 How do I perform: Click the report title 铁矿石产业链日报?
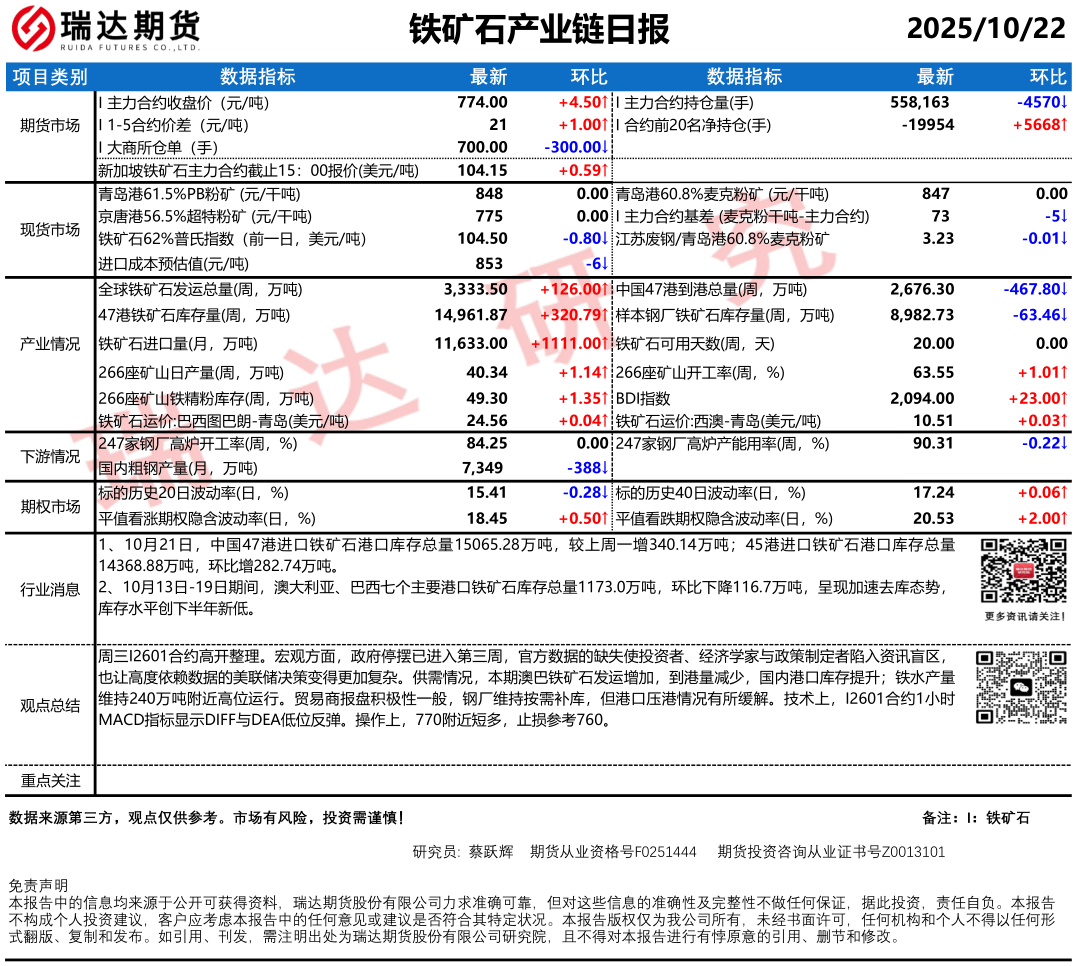click(x=539, y=30)
